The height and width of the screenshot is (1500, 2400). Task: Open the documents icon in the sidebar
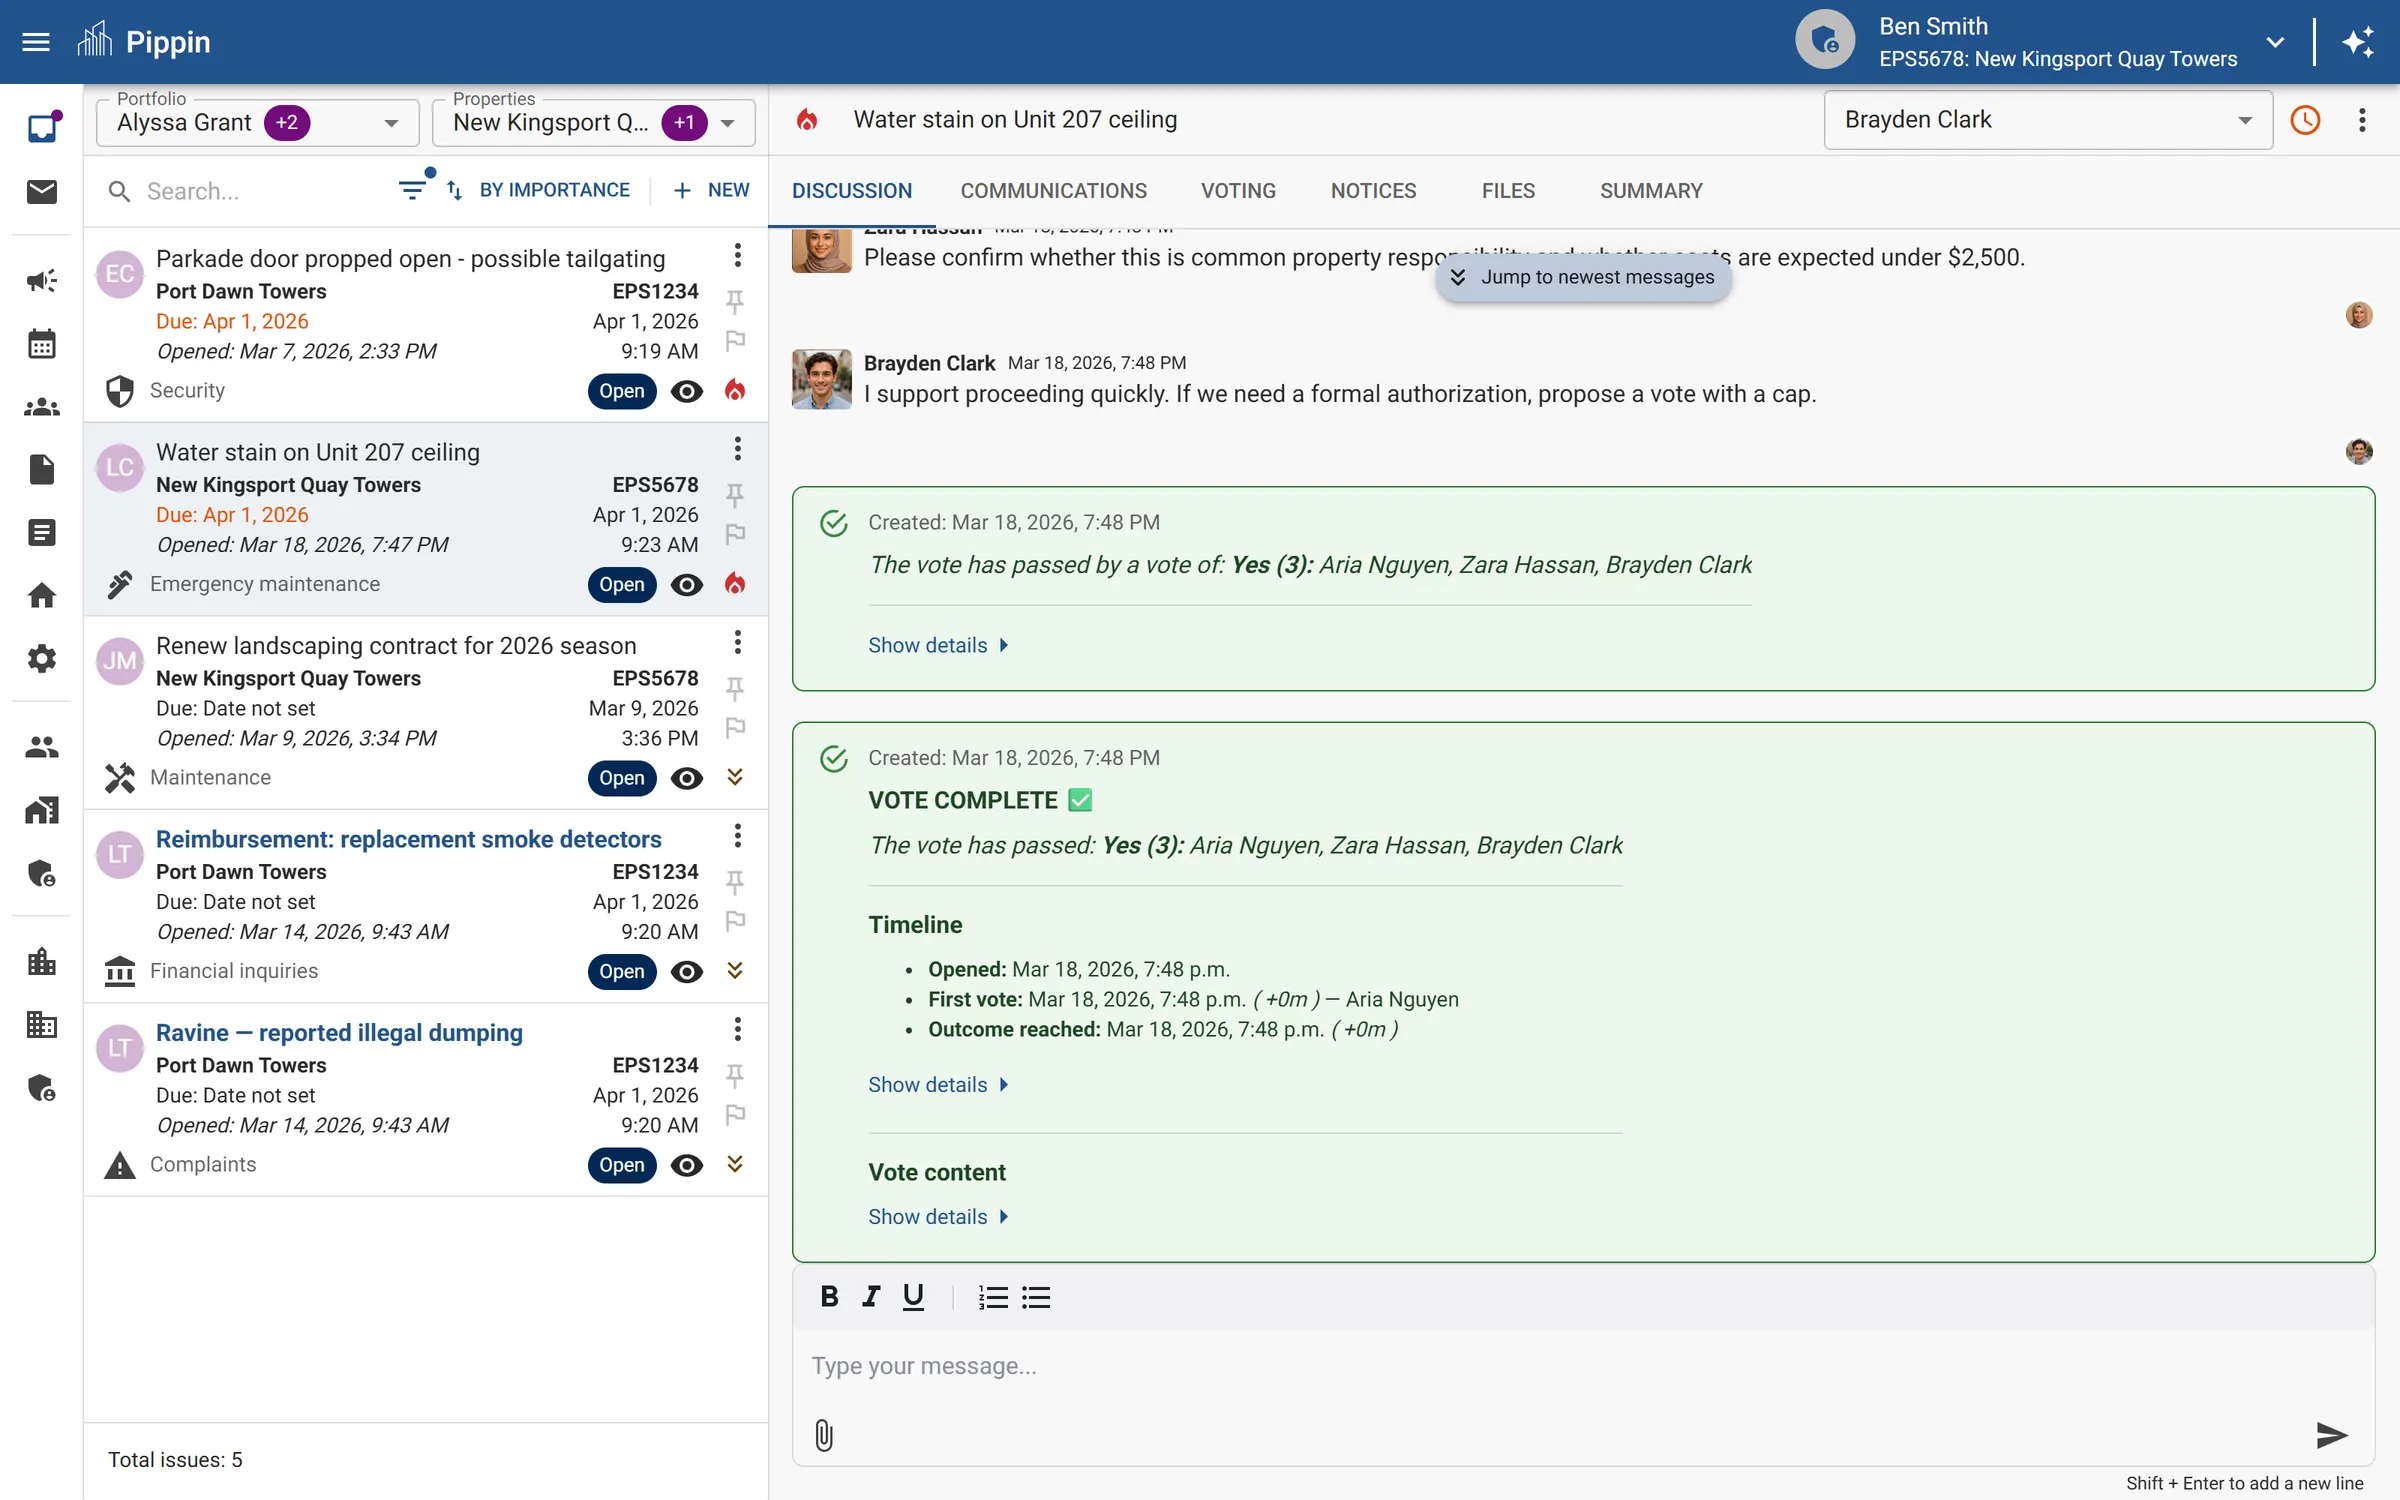point(41,469)
